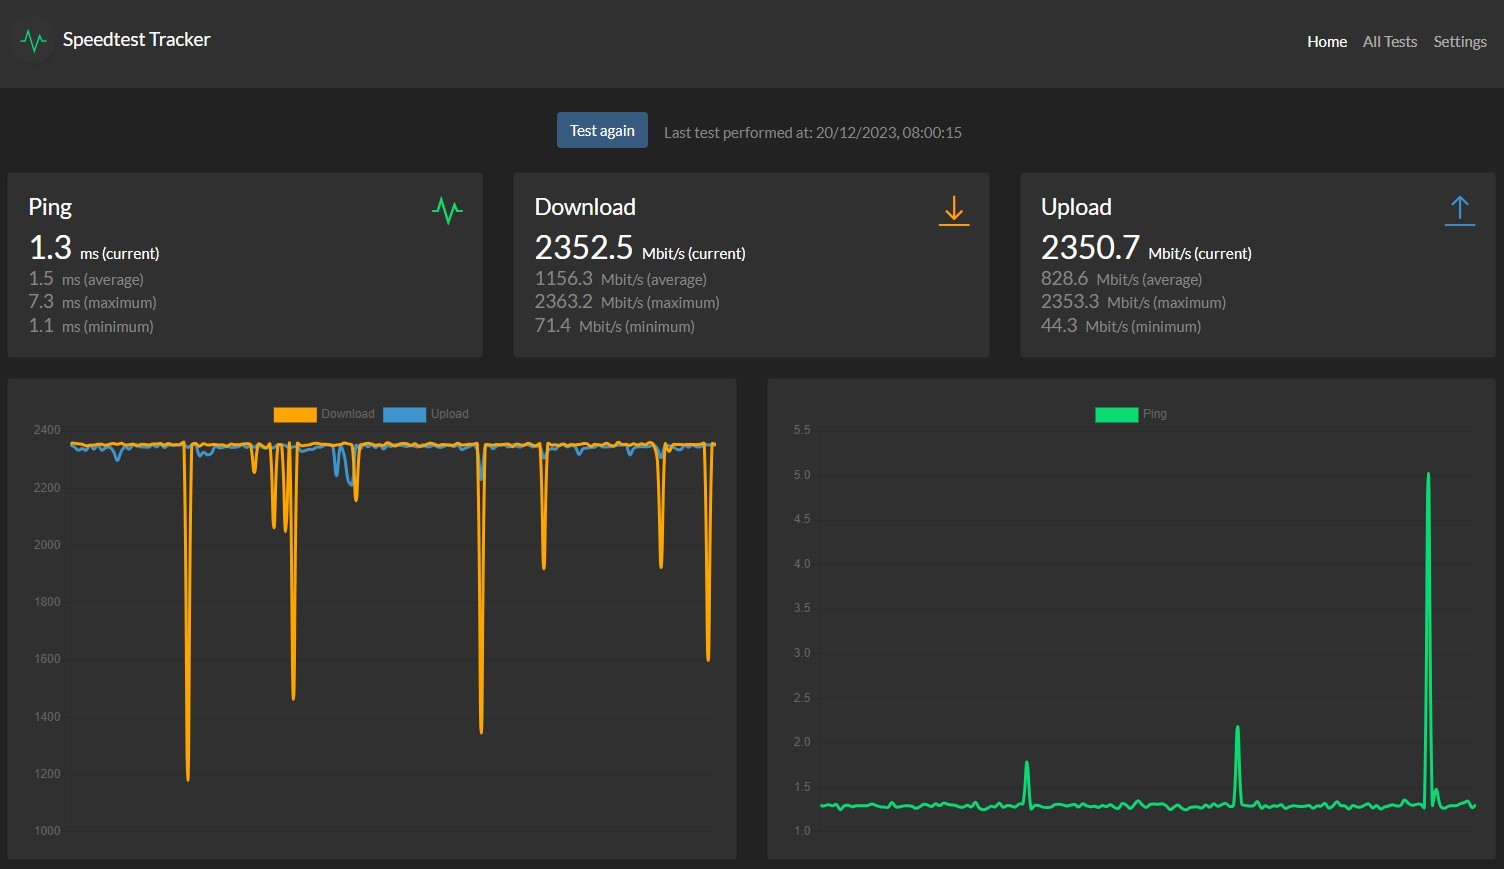Click the current upload value 2350.7
Viewport: 1504px width, 869px height.
click(x=1090, y=248)
